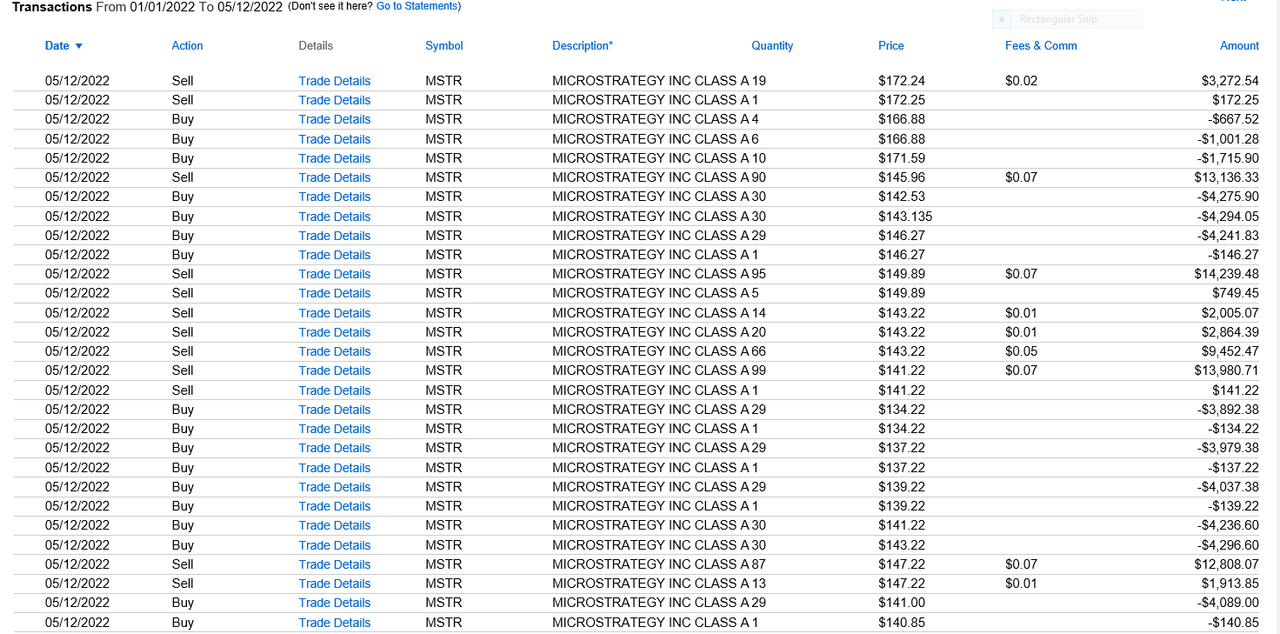
Task: Click the $0.02 fee value
Action: click(1021, 81)
